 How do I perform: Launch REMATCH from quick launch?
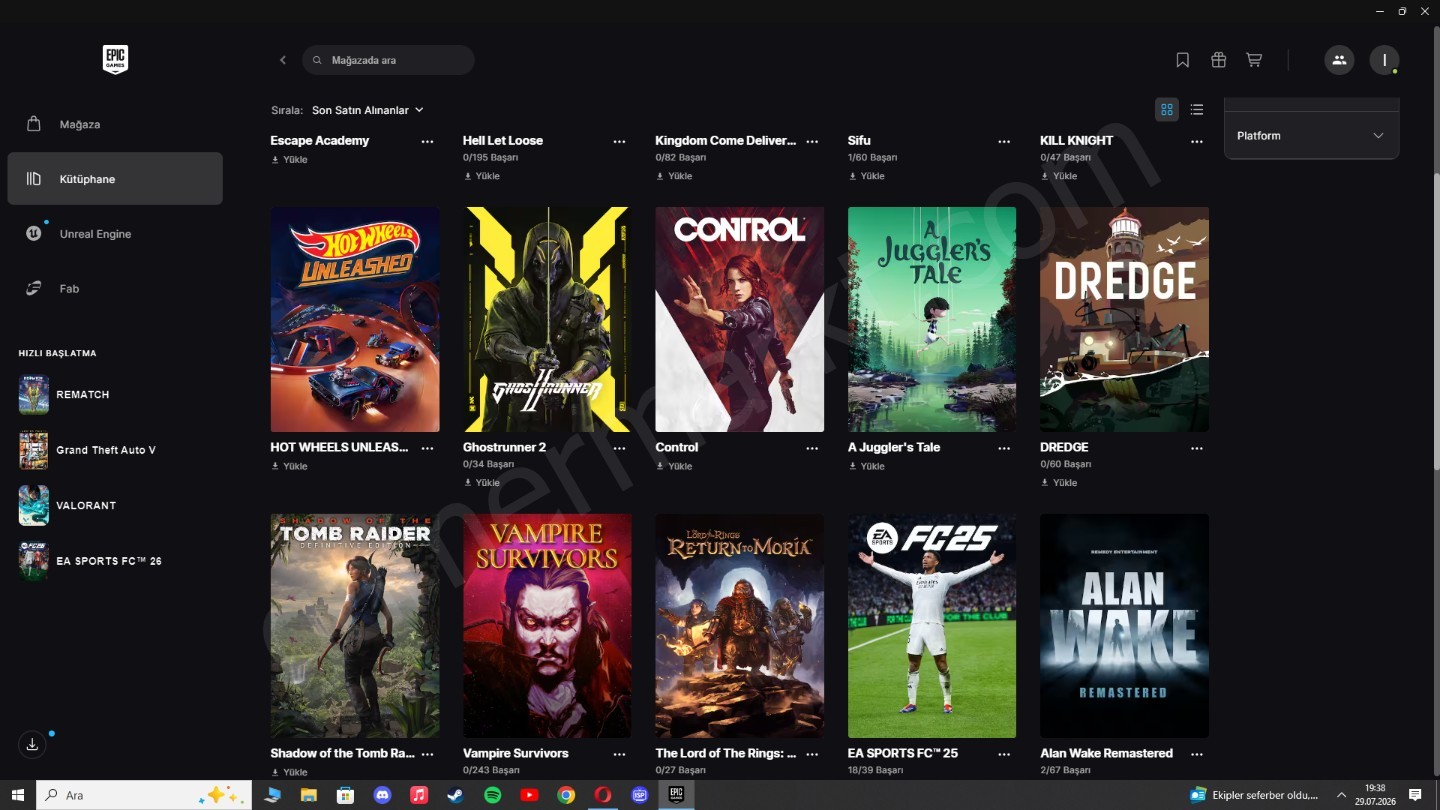pos(115,395)
